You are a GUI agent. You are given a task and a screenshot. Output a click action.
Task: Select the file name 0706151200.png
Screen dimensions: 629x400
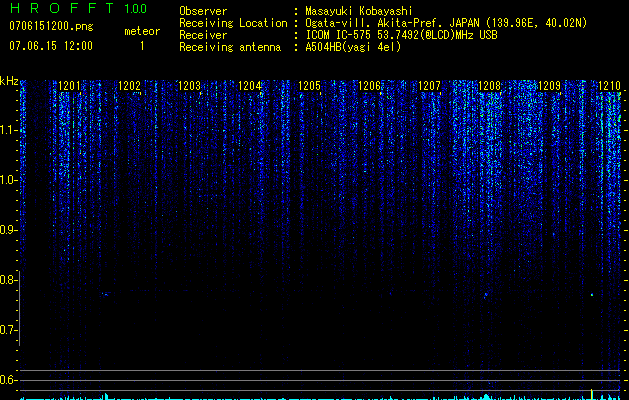(x=51, y=27)
